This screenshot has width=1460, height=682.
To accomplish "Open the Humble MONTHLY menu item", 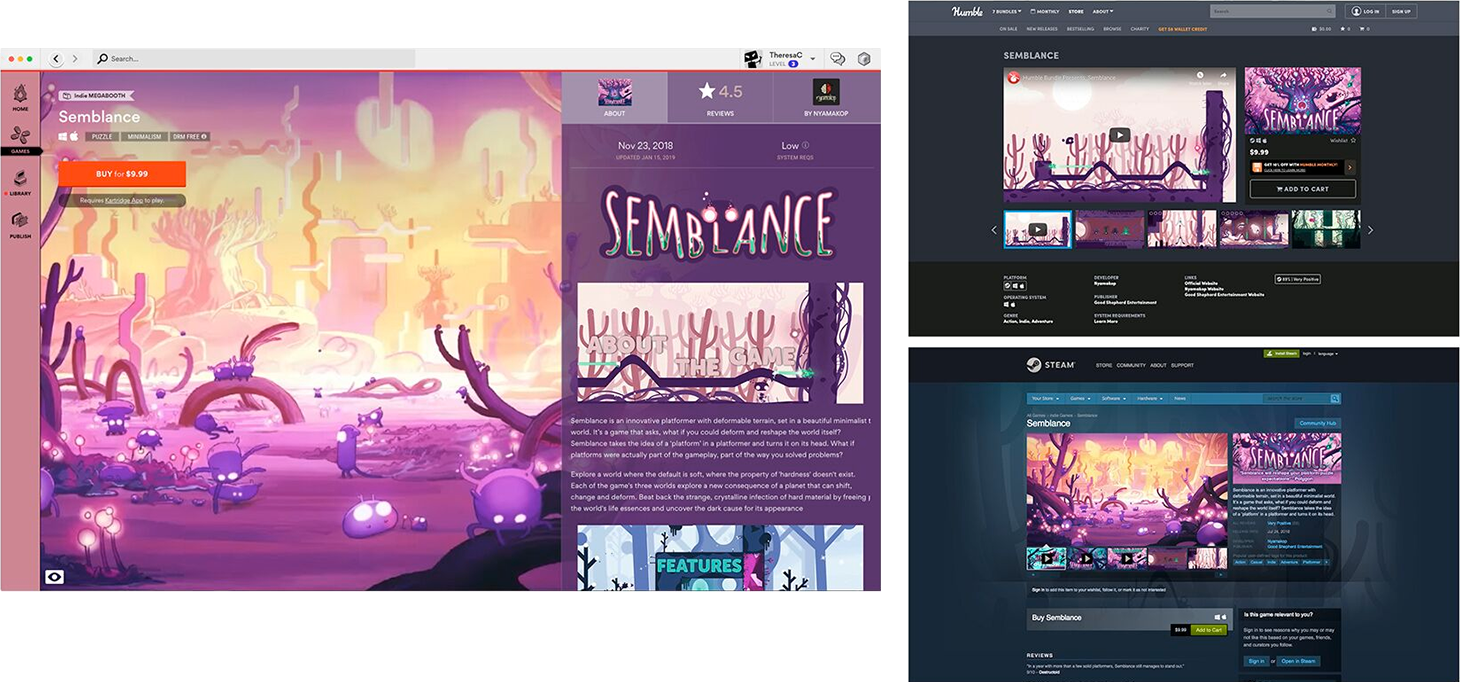I will (x=1046, y=12).
